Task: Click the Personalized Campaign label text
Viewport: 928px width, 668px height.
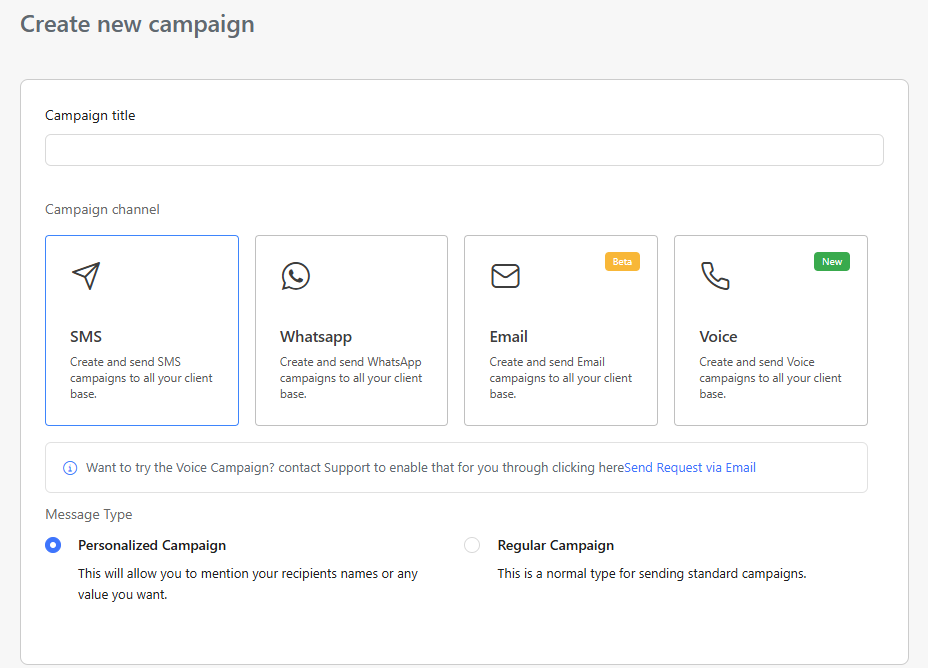Action: 152,546
